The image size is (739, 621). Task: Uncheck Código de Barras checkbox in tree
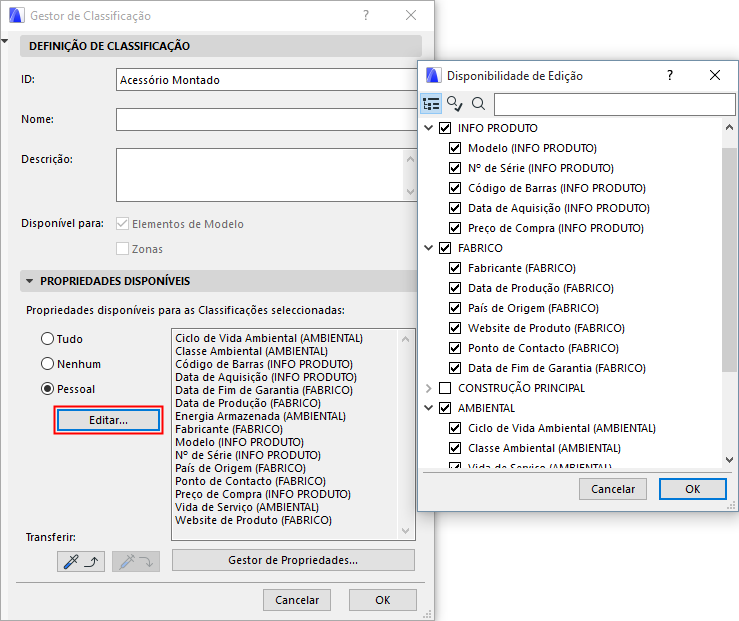(455, 188)
